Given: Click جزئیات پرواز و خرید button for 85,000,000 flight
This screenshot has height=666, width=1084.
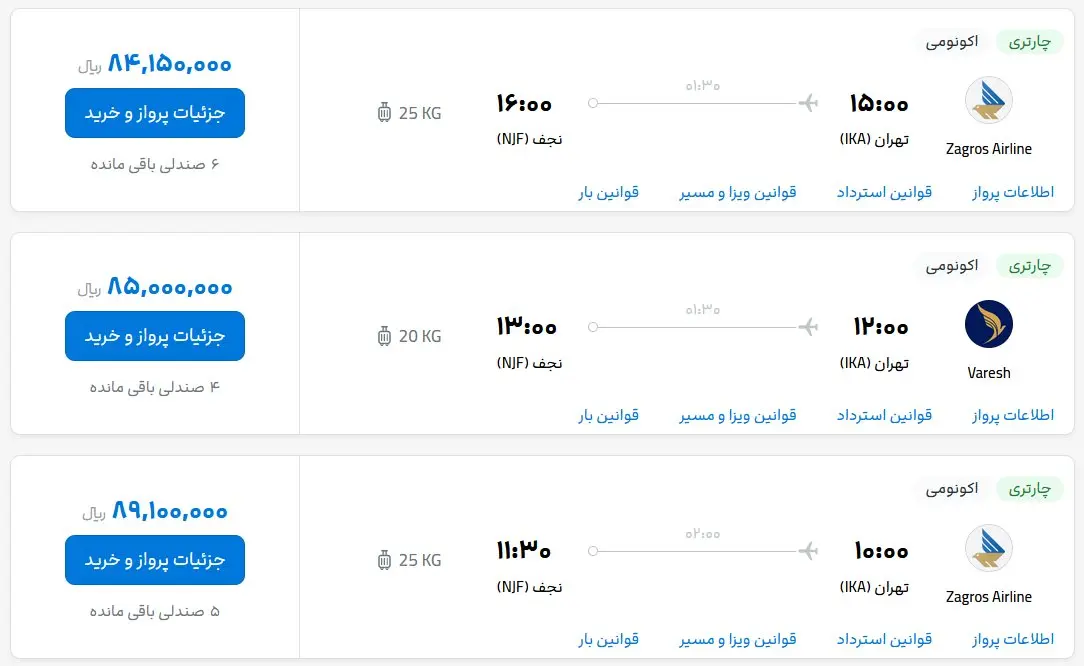Looking at the screenshot, I should pos(154,336).
